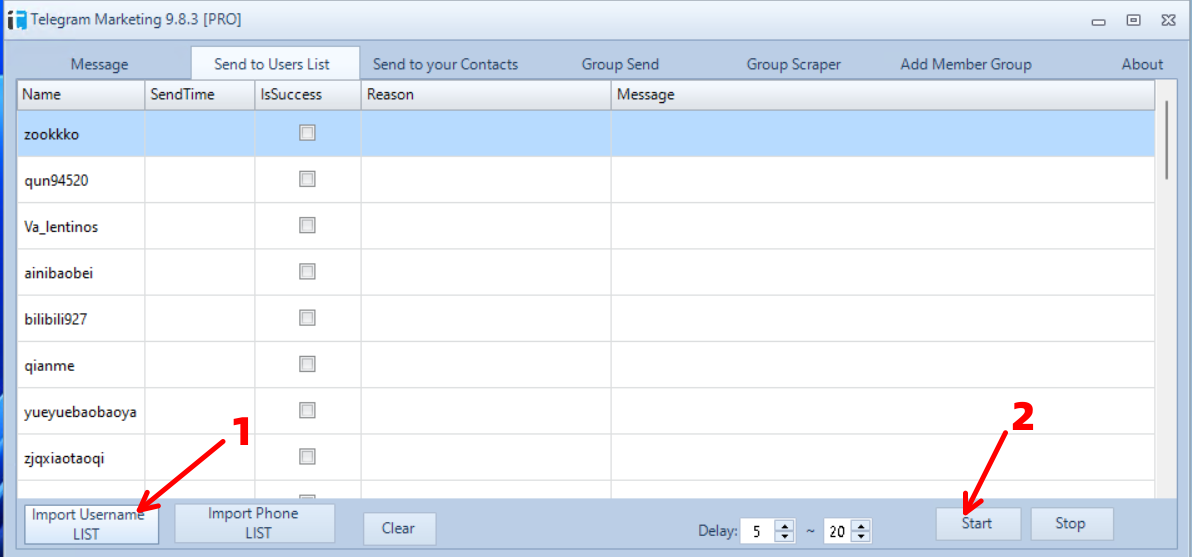Click the maximum delay value field
The height and width of the screenshot is (557, 1192).
click(837, 532)
